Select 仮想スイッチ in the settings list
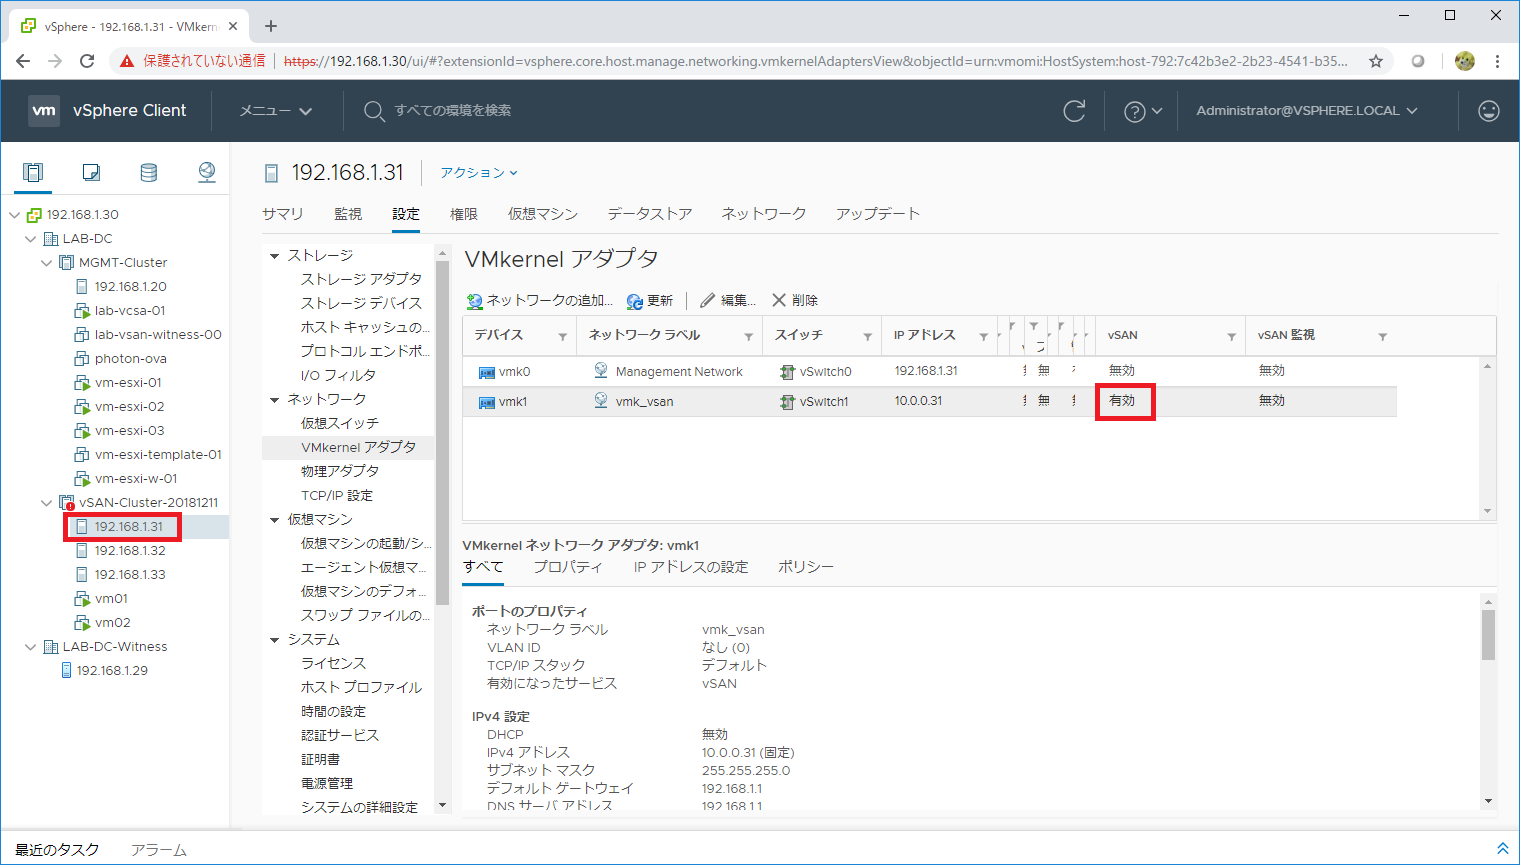Screen dimensions: 1520x865 coord(340,424)
